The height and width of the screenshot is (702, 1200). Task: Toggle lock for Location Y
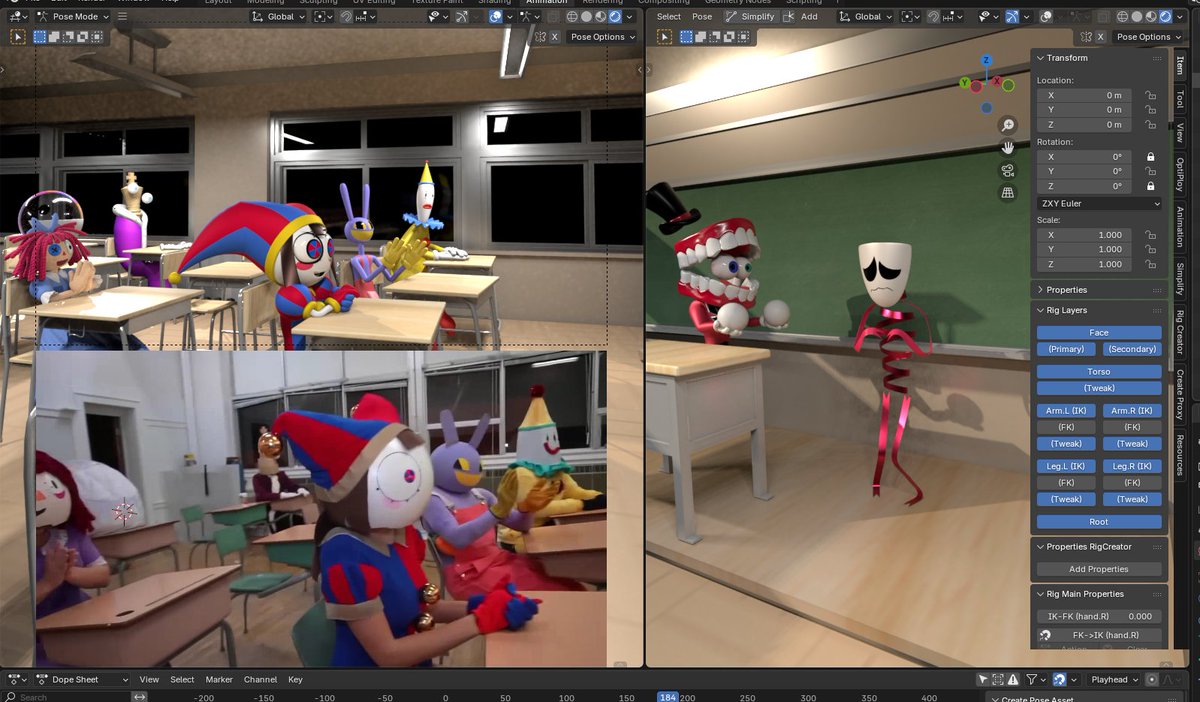[x=1151, y=110]
